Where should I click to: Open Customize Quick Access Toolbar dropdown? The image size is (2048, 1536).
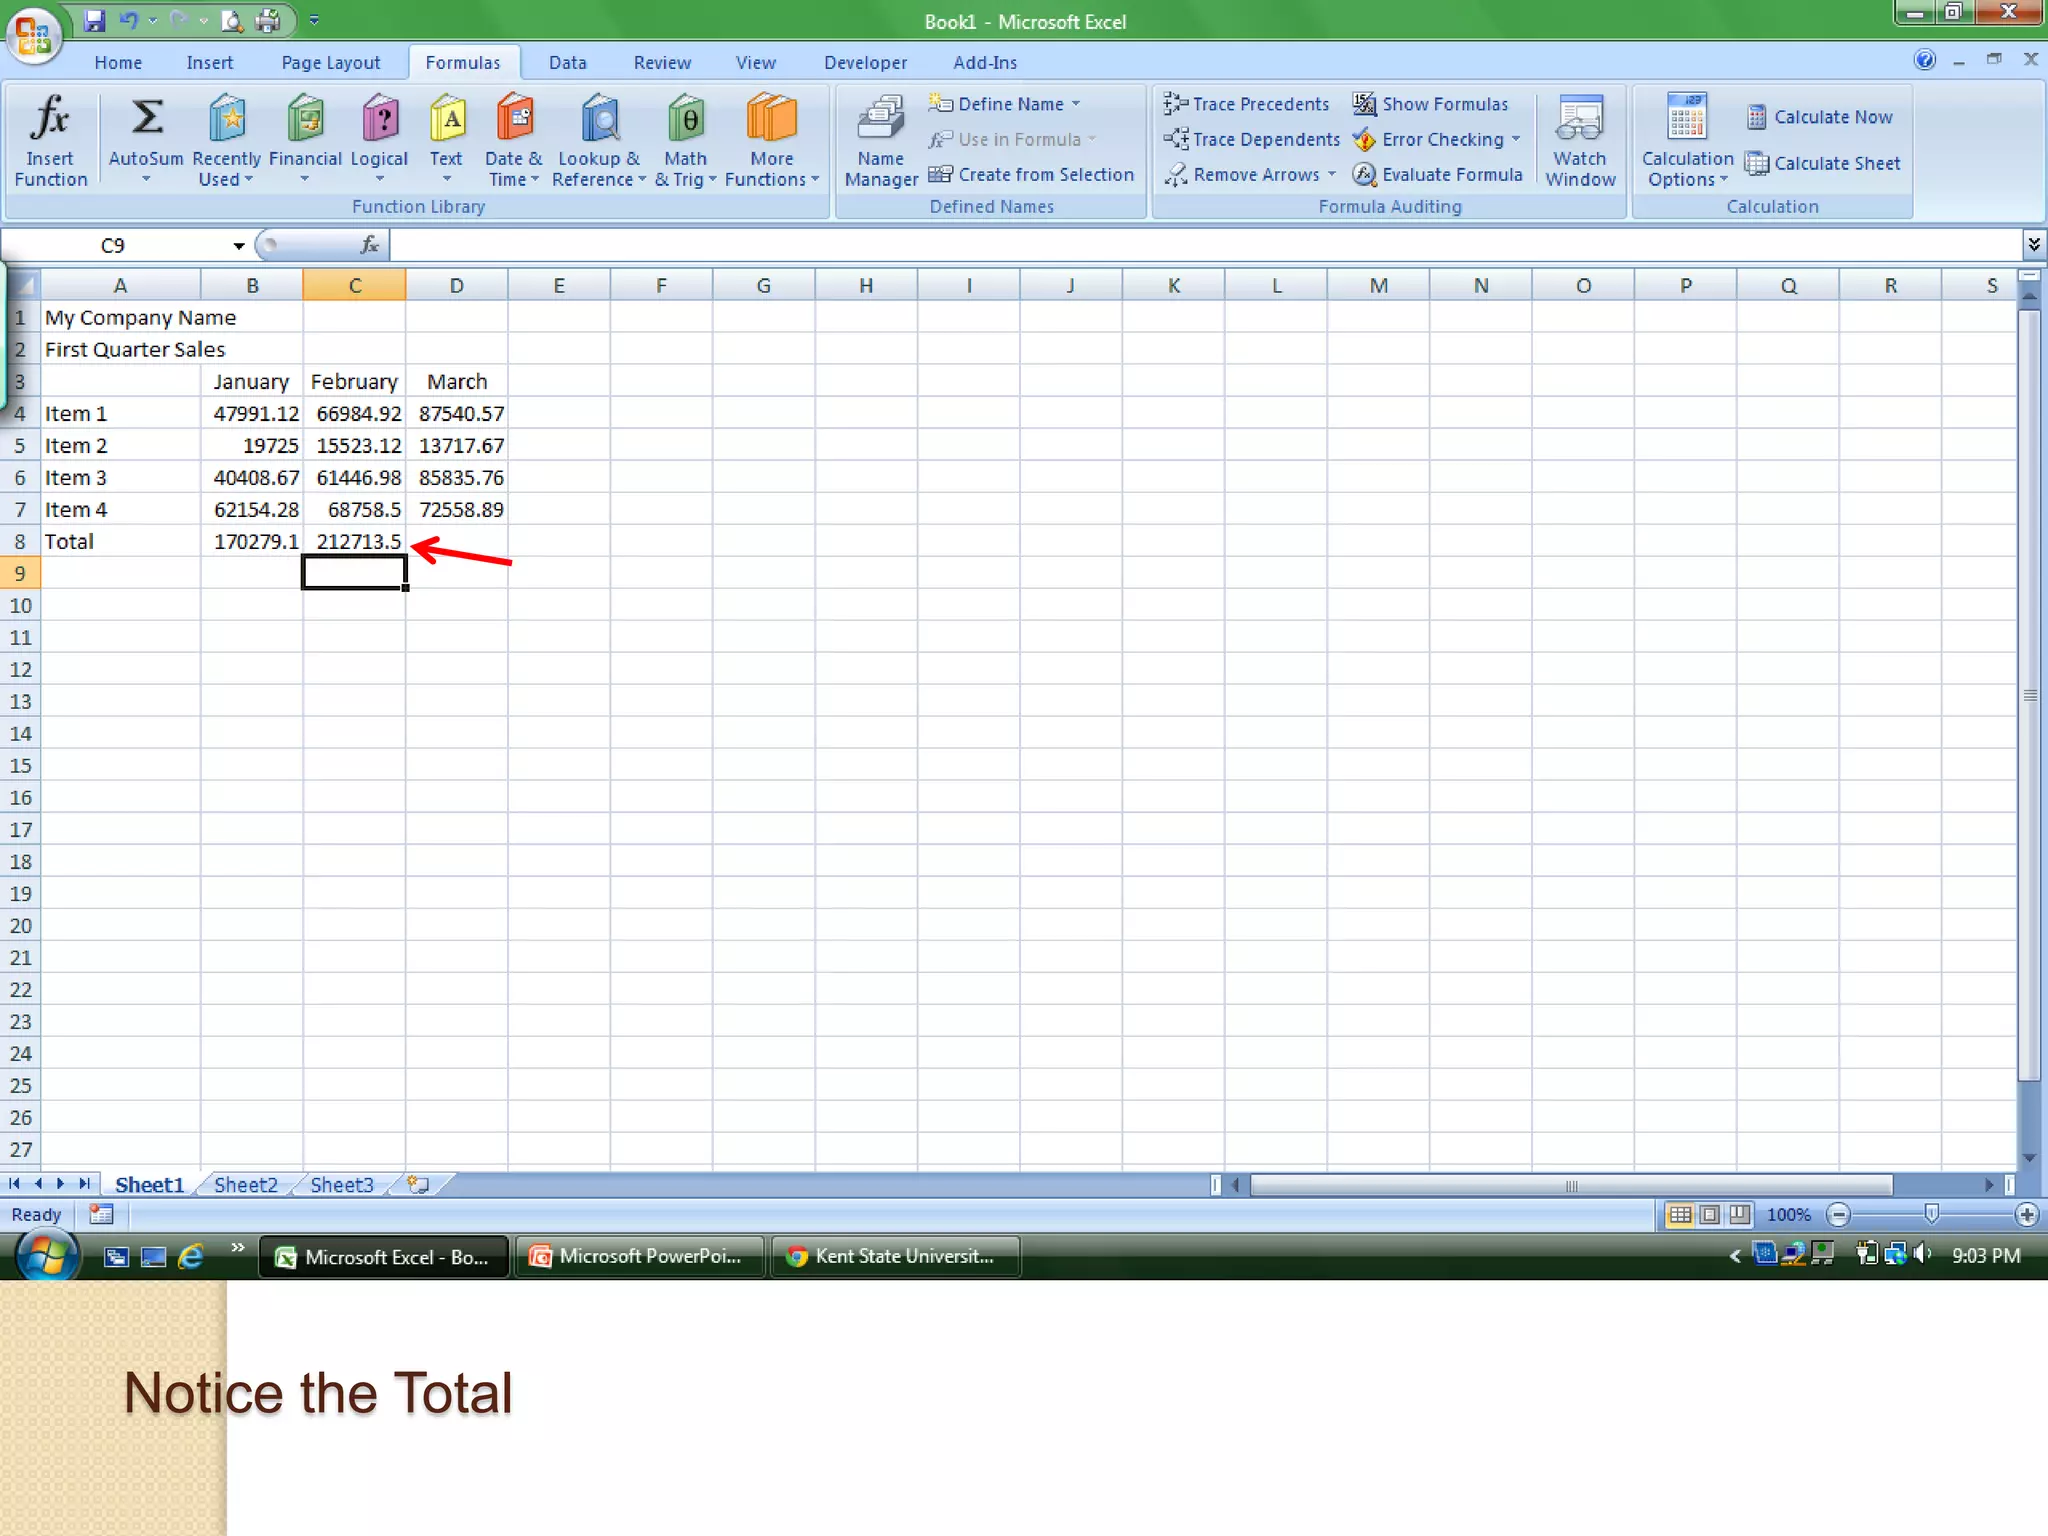coord(314,20)
